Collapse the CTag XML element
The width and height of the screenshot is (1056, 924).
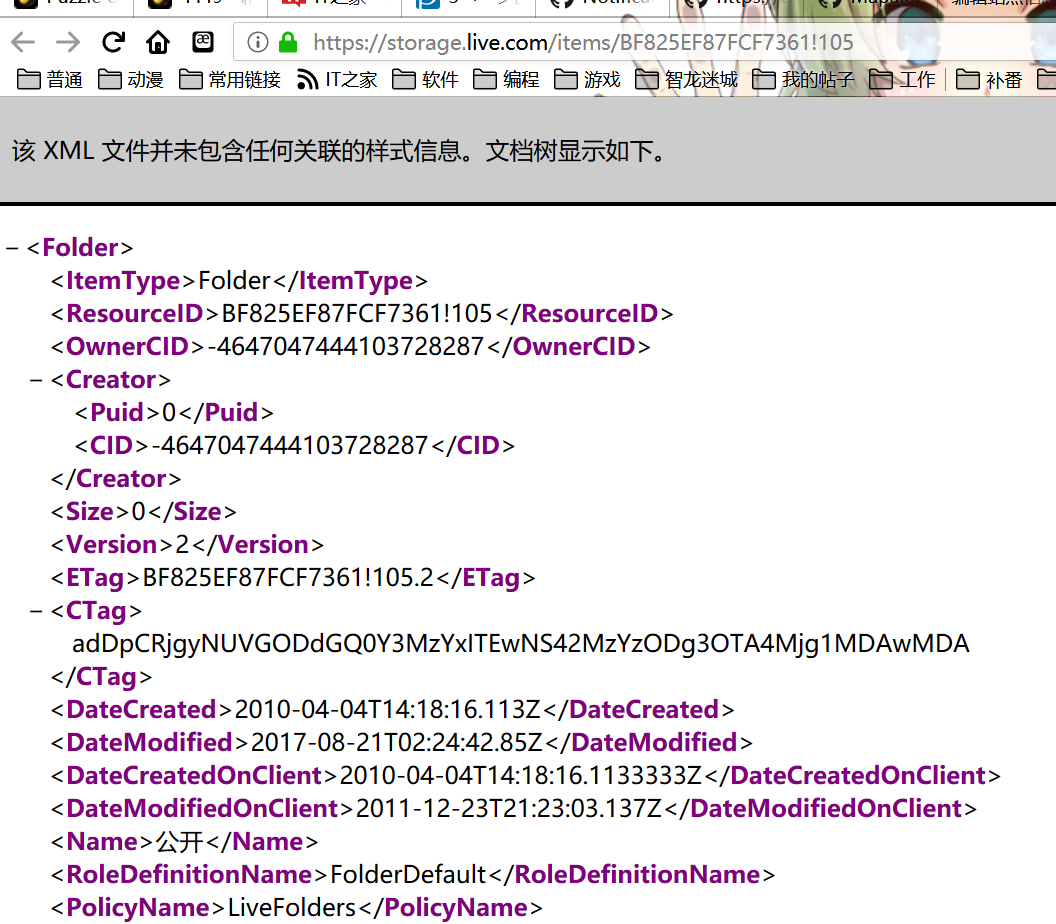[x=37, y=610]
